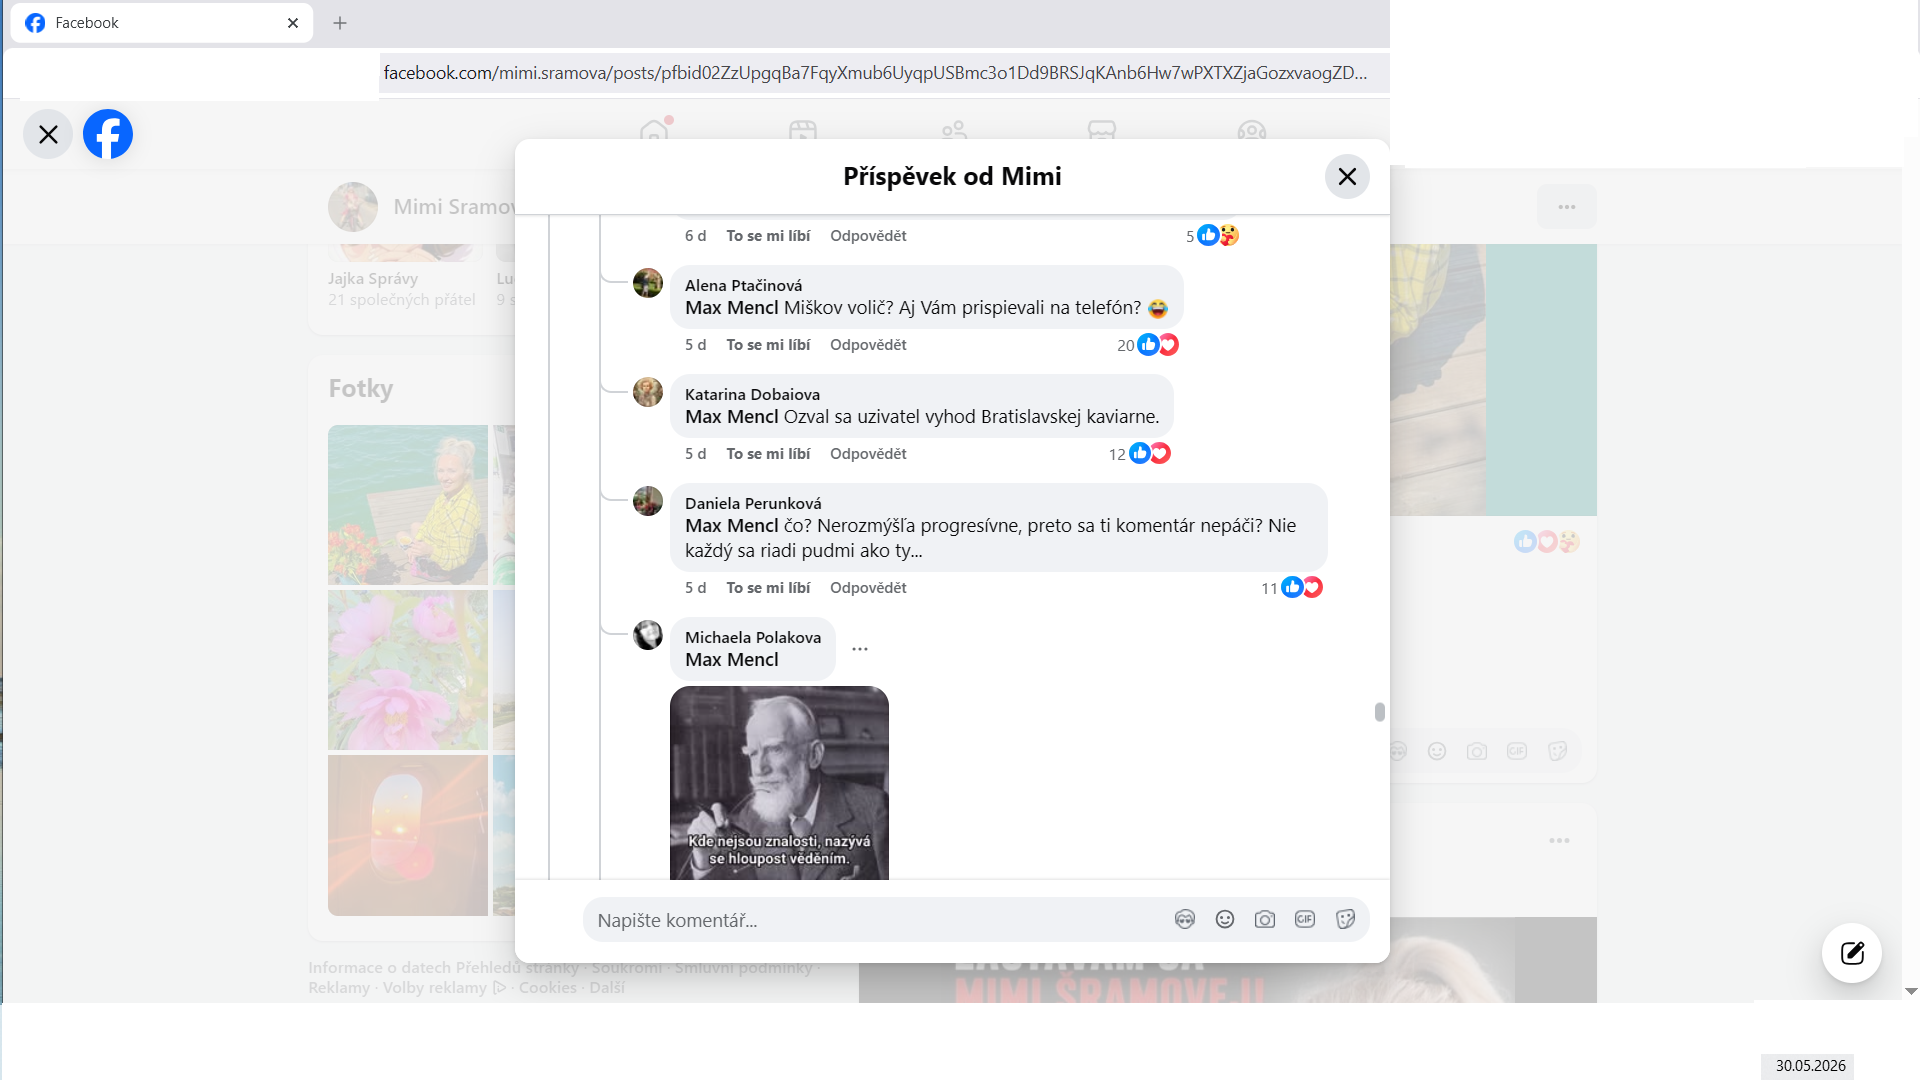Open the avatar sticker picker in comment box

1185,920
